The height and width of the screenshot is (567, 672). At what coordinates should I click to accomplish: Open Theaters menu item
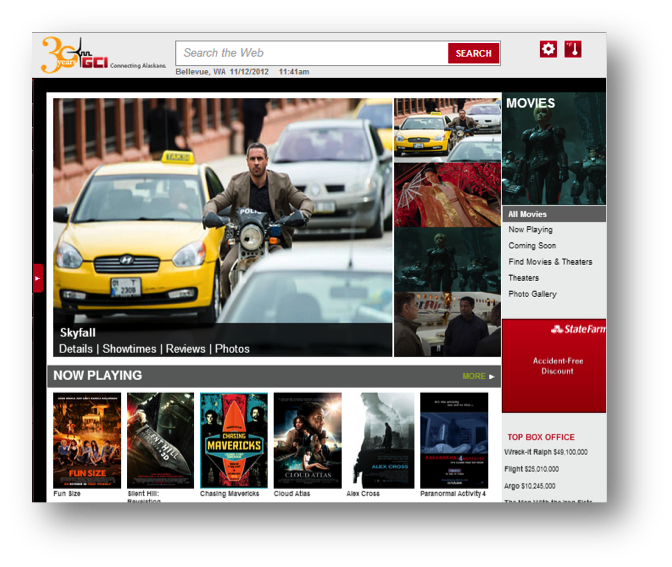pos(524,278)
